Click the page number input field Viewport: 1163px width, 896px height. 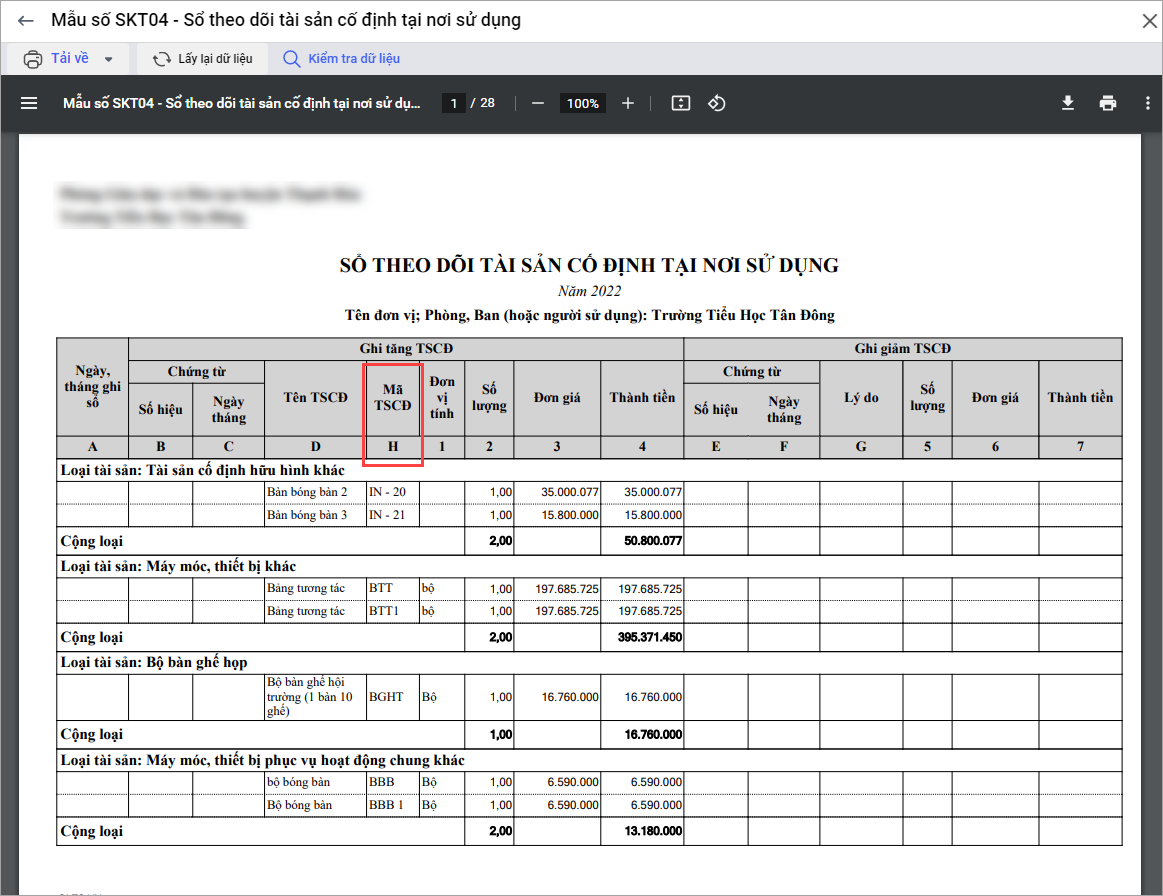[454, 103]
